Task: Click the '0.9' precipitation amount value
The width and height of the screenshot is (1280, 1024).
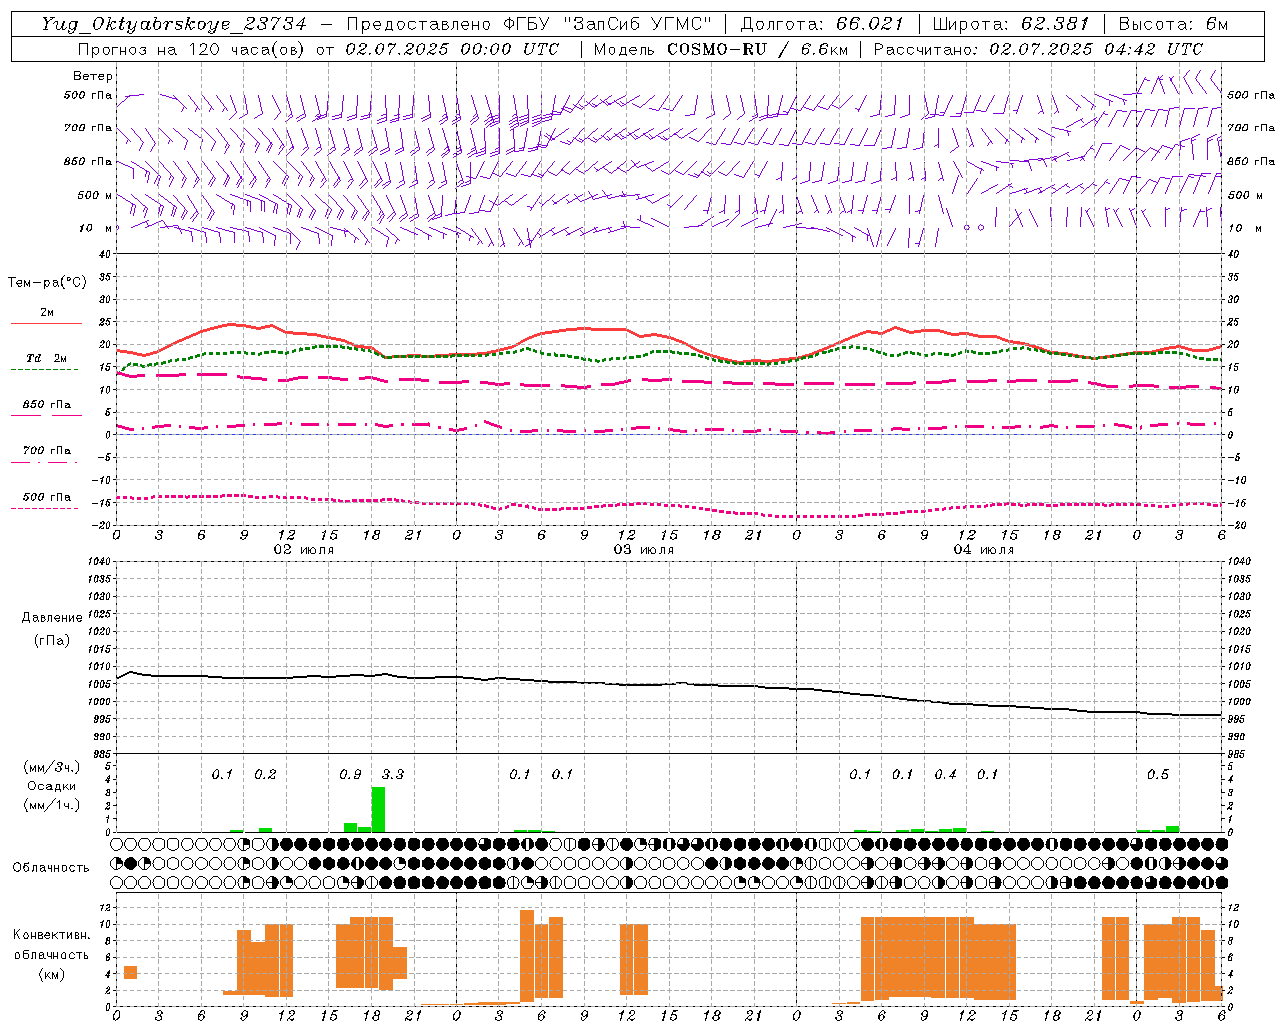Action: (x=350, y=774)
